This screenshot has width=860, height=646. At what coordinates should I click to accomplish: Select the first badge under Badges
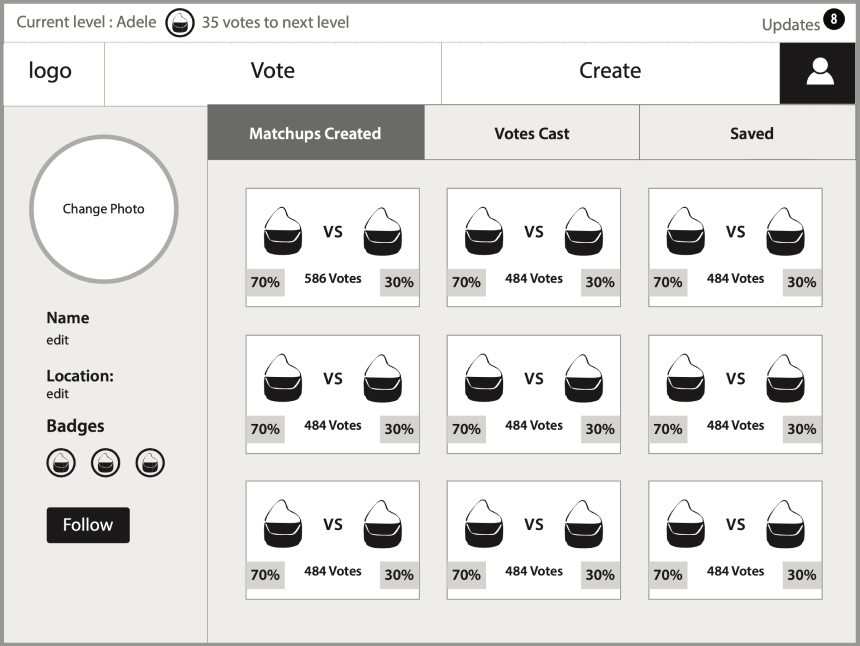click(61, 463)
